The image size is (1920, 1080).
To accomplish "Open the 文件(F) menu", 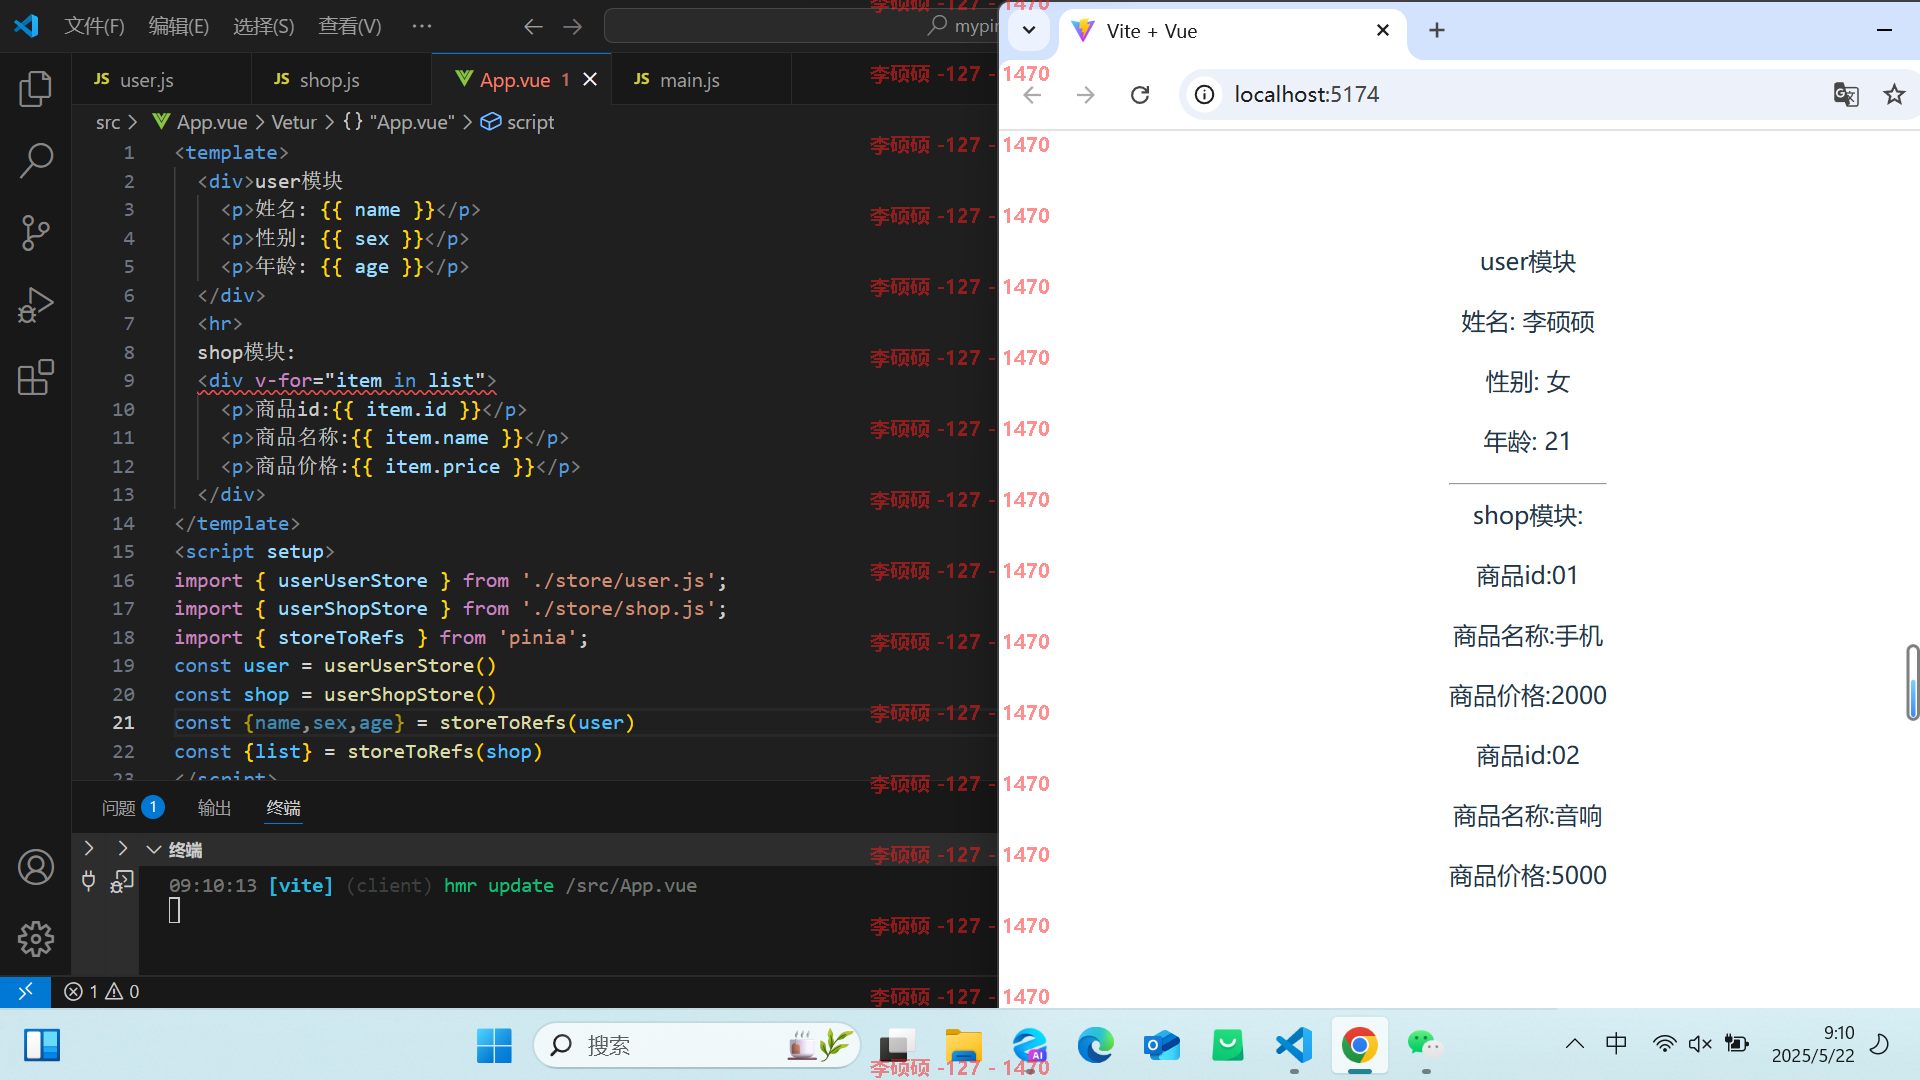I will 95,26.
